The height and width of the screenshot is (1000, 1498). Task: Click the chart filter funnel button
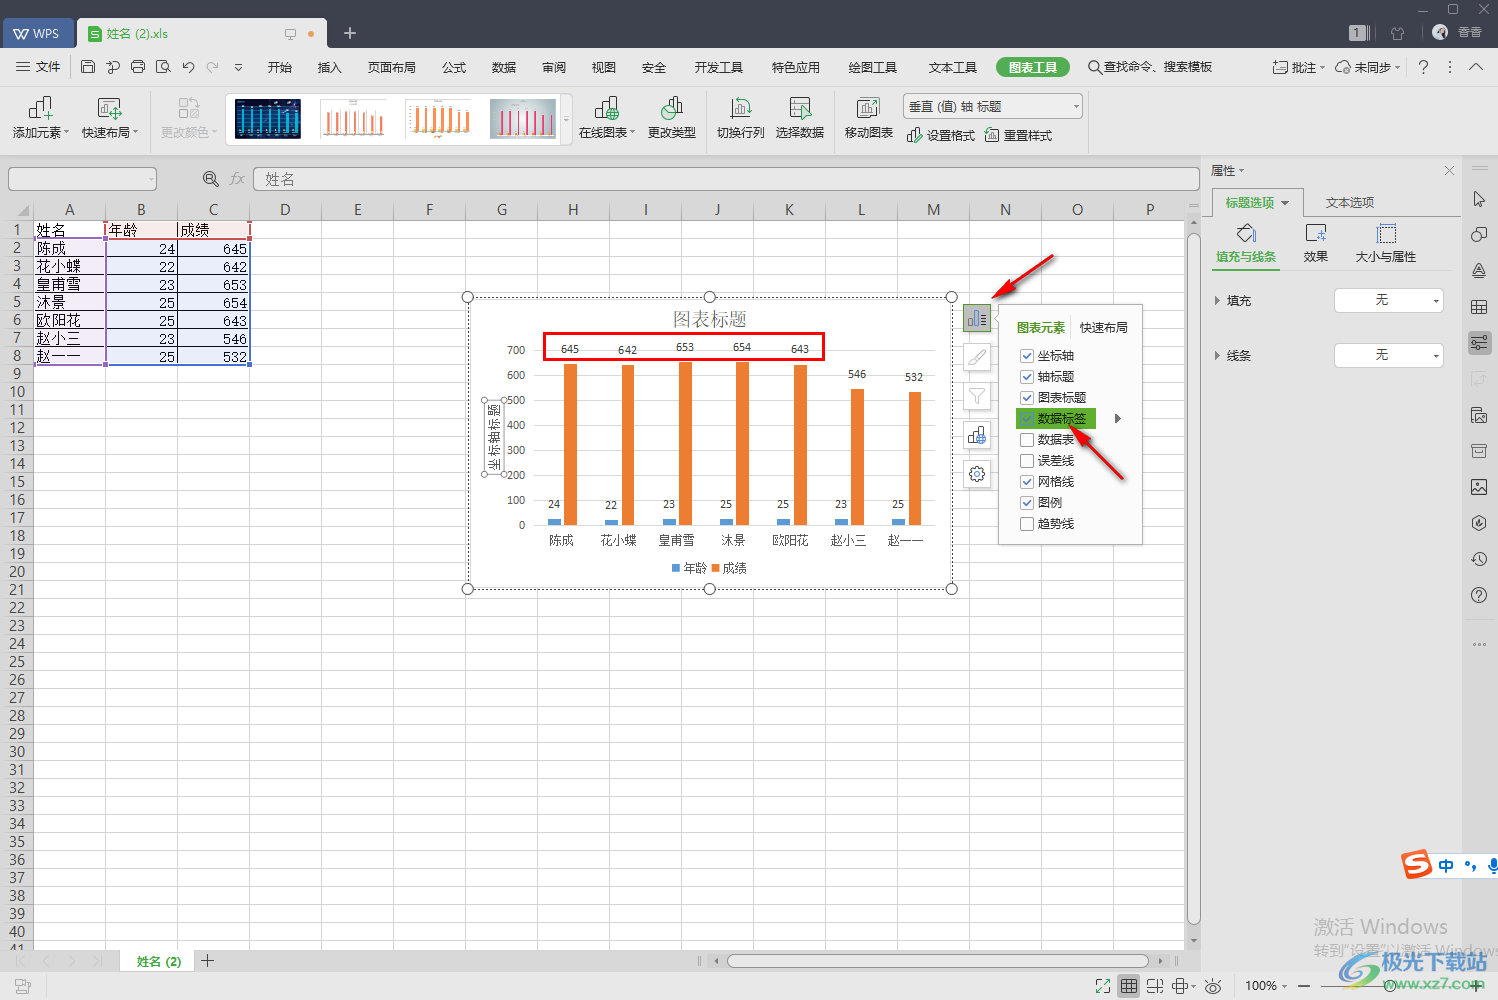977,396
